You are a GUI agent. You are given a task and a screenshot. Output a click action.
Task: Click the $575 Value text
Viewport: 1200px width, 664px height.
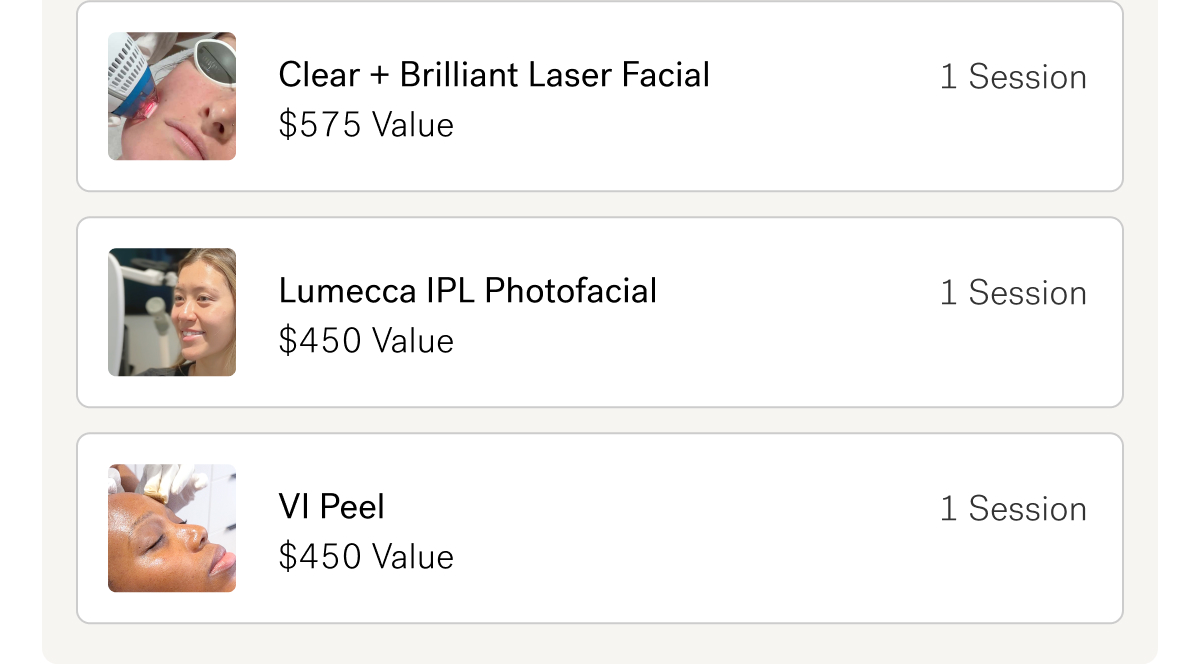coord(366,125)
